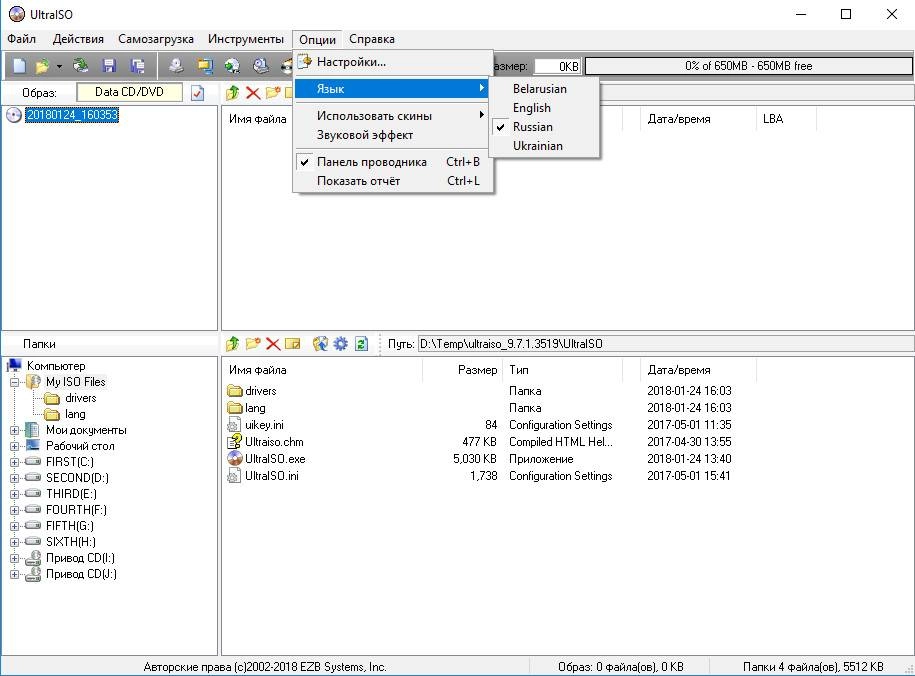Viewport: 915px width, 676px height.
Task: Select FOURTH(F:) drive in tree
Action: [x=76, y=510]
